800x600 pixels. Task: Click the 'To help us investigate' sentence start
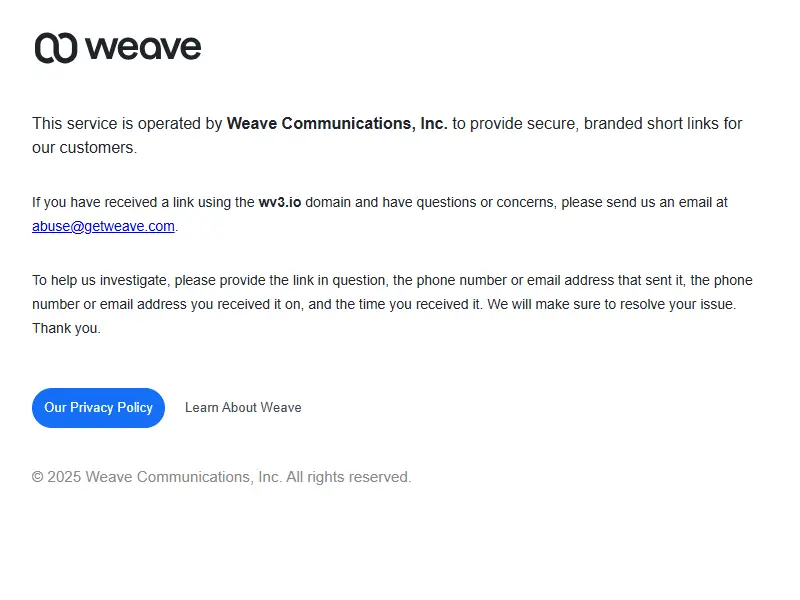pos(101,280)
